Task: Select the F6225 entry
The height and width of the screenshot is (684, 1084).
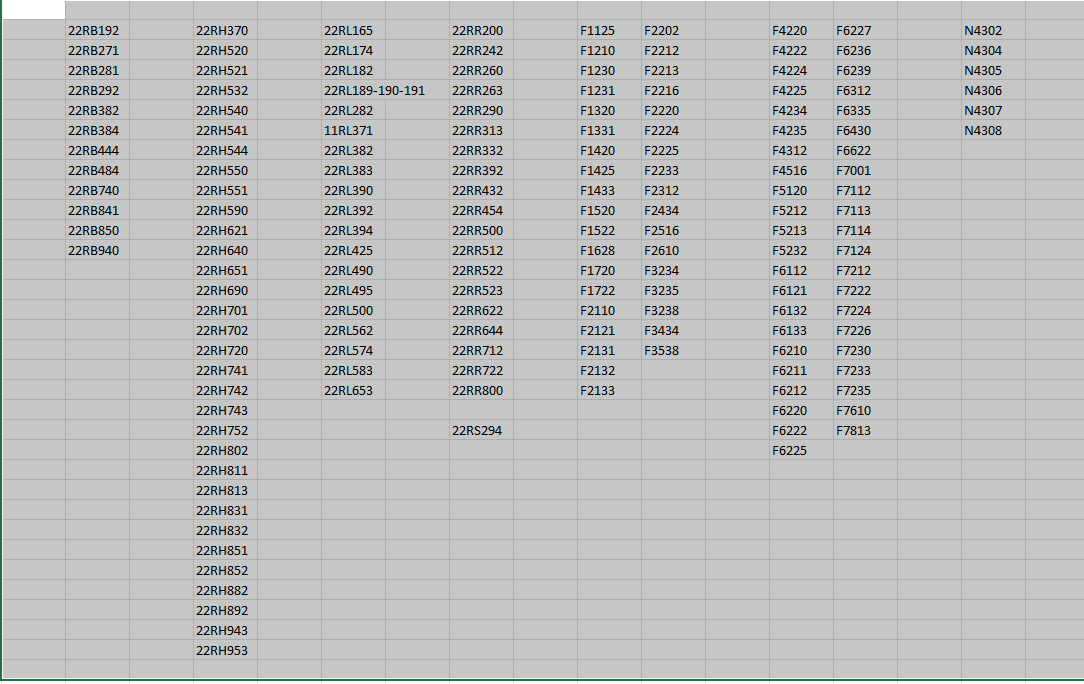Action: 790,451
